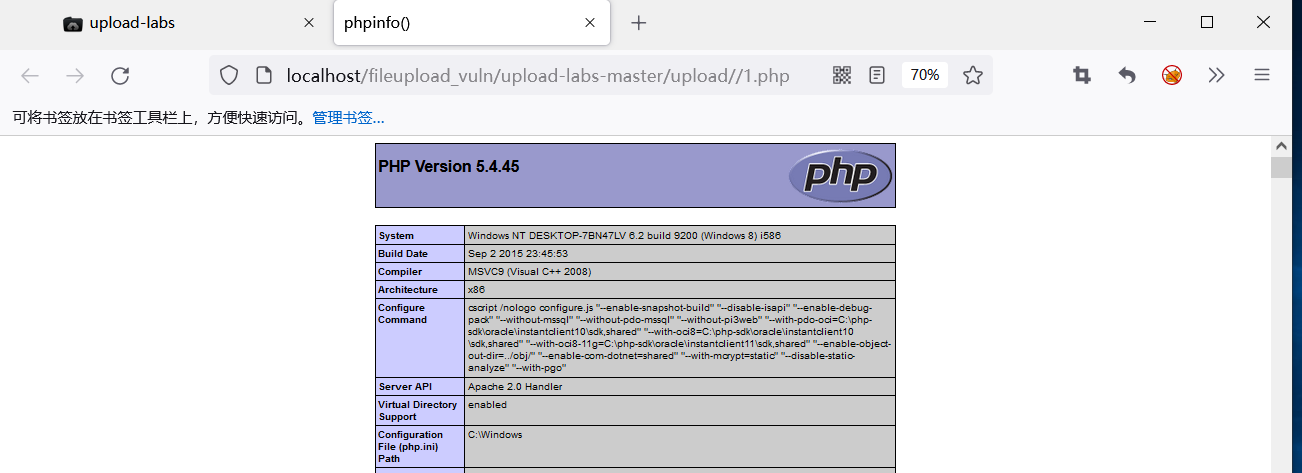Maximize the Firefox browser window
The width and height of the screenshot is (1302, 473).
[1207, 22]
